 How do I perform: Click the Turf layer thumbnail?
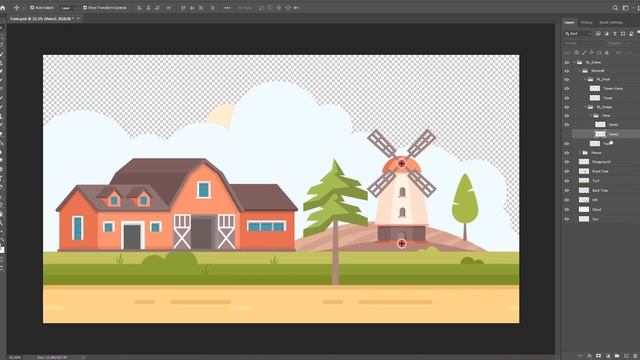pyautogui.click(x=584, y=181)
